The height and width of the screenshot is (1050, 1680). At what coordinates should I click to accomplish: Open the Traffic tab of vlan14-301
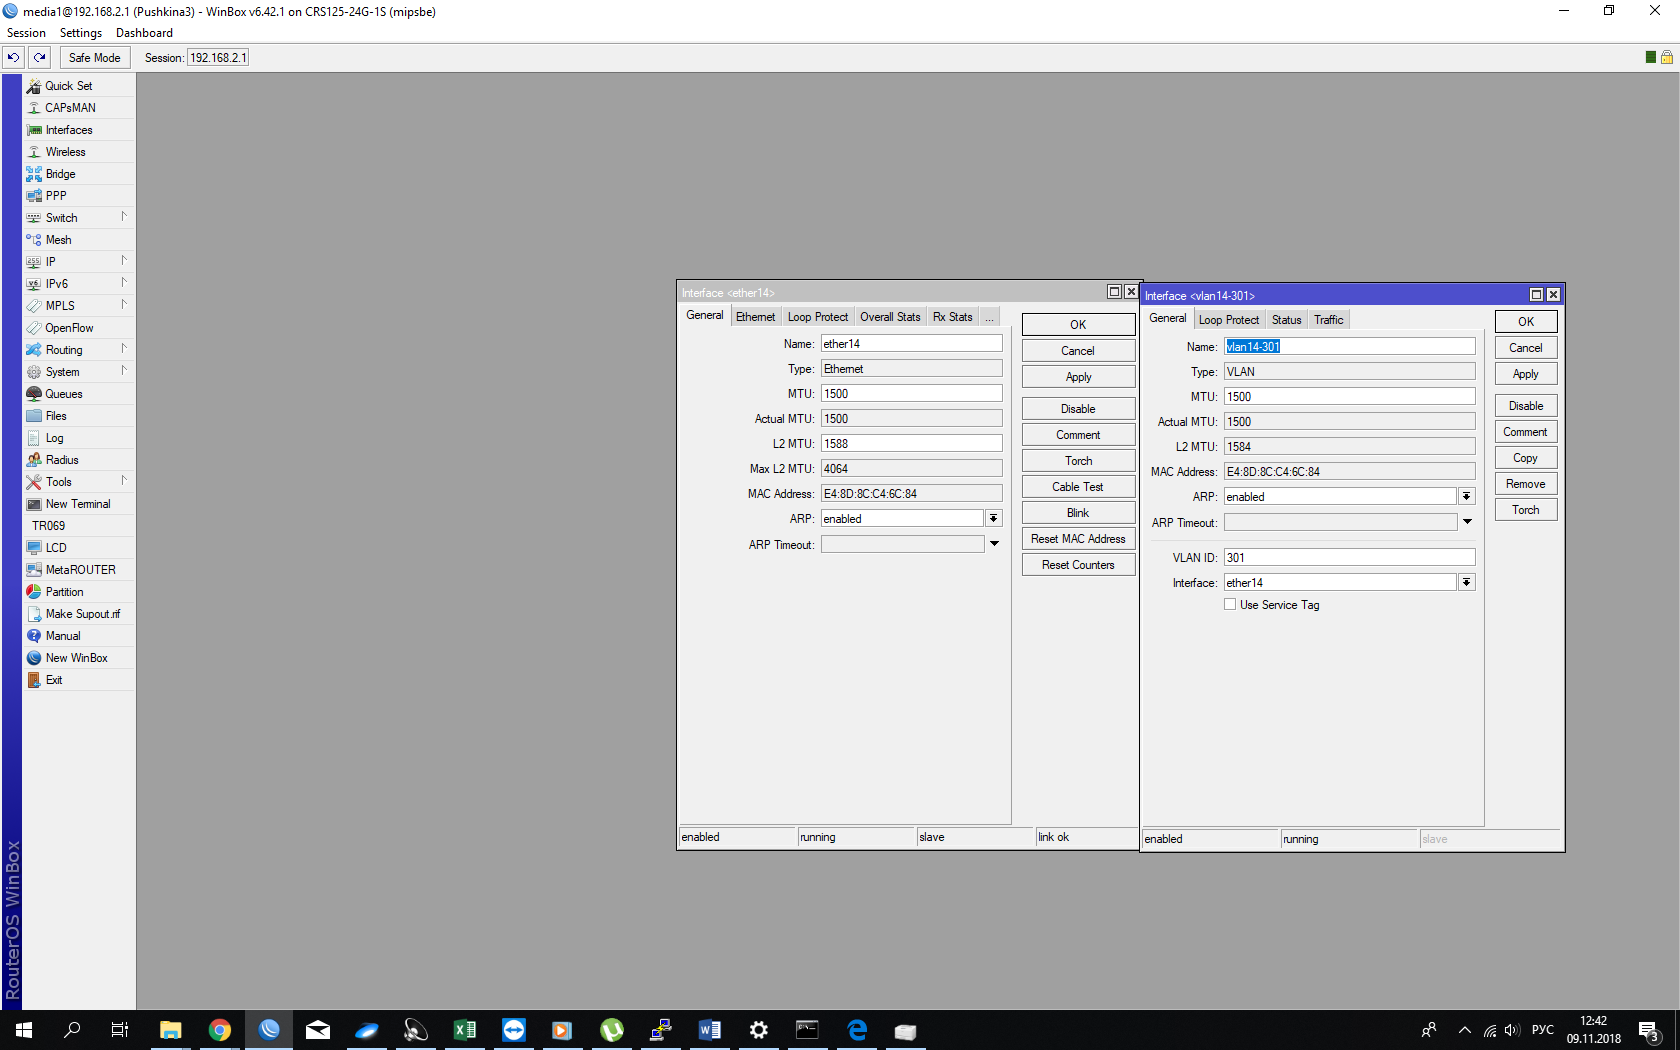1328,320
